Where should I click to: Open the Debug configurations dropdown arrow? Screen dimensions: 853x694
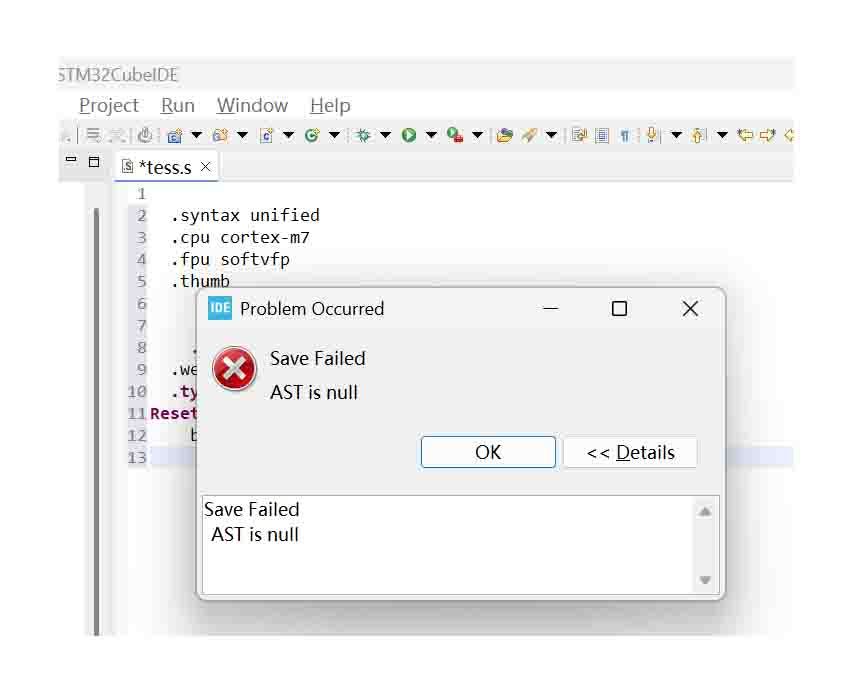384,134
